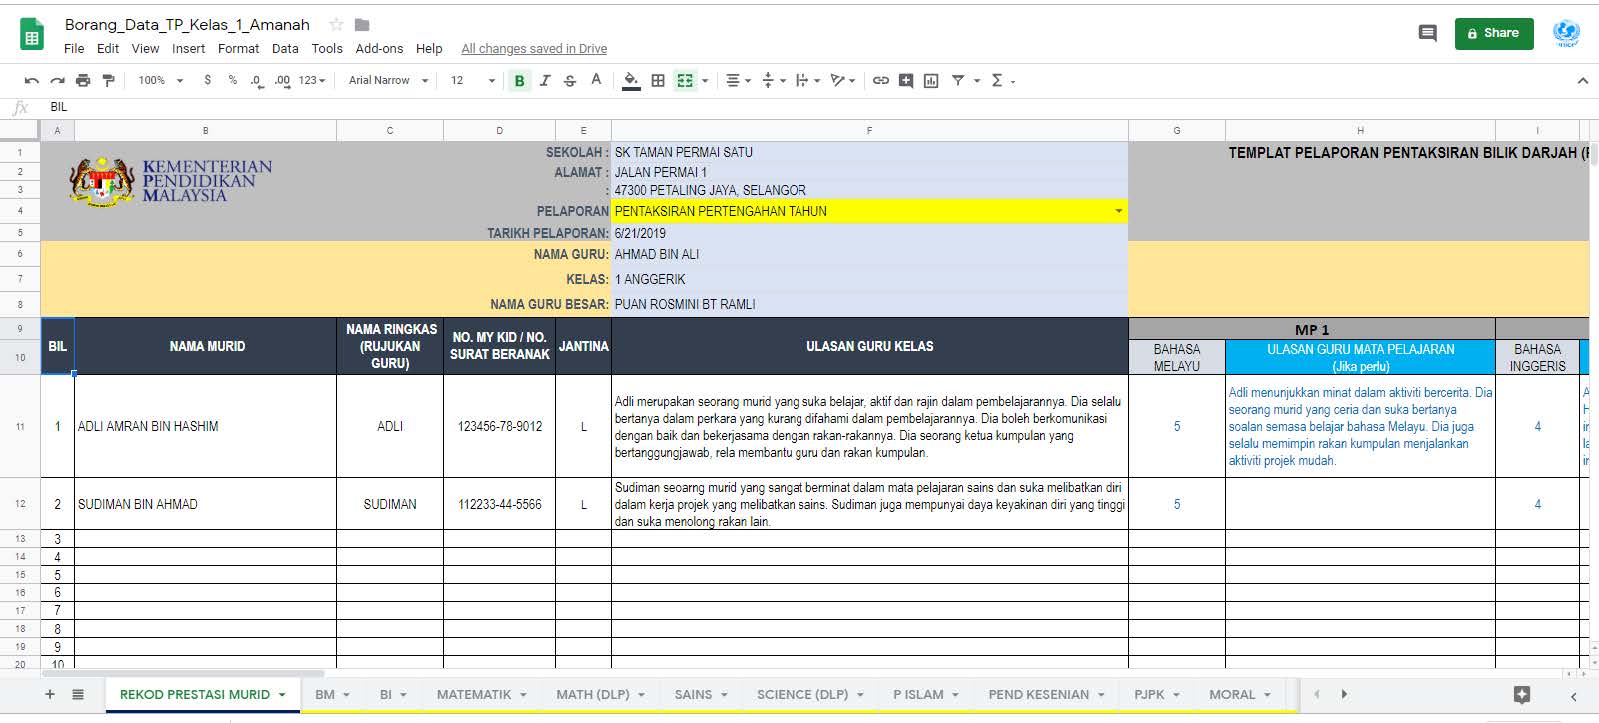
Task: Open more number formats dropdown
Action: pos(312,80)
